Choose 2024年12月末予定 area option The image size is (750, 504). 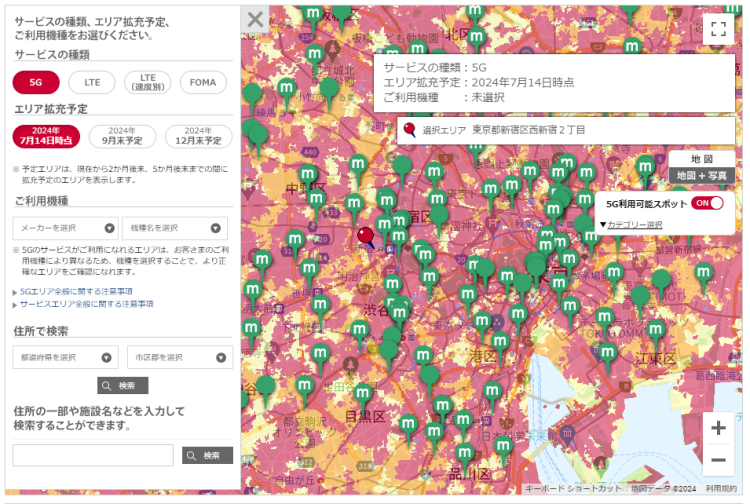click(x=199, y=136)
